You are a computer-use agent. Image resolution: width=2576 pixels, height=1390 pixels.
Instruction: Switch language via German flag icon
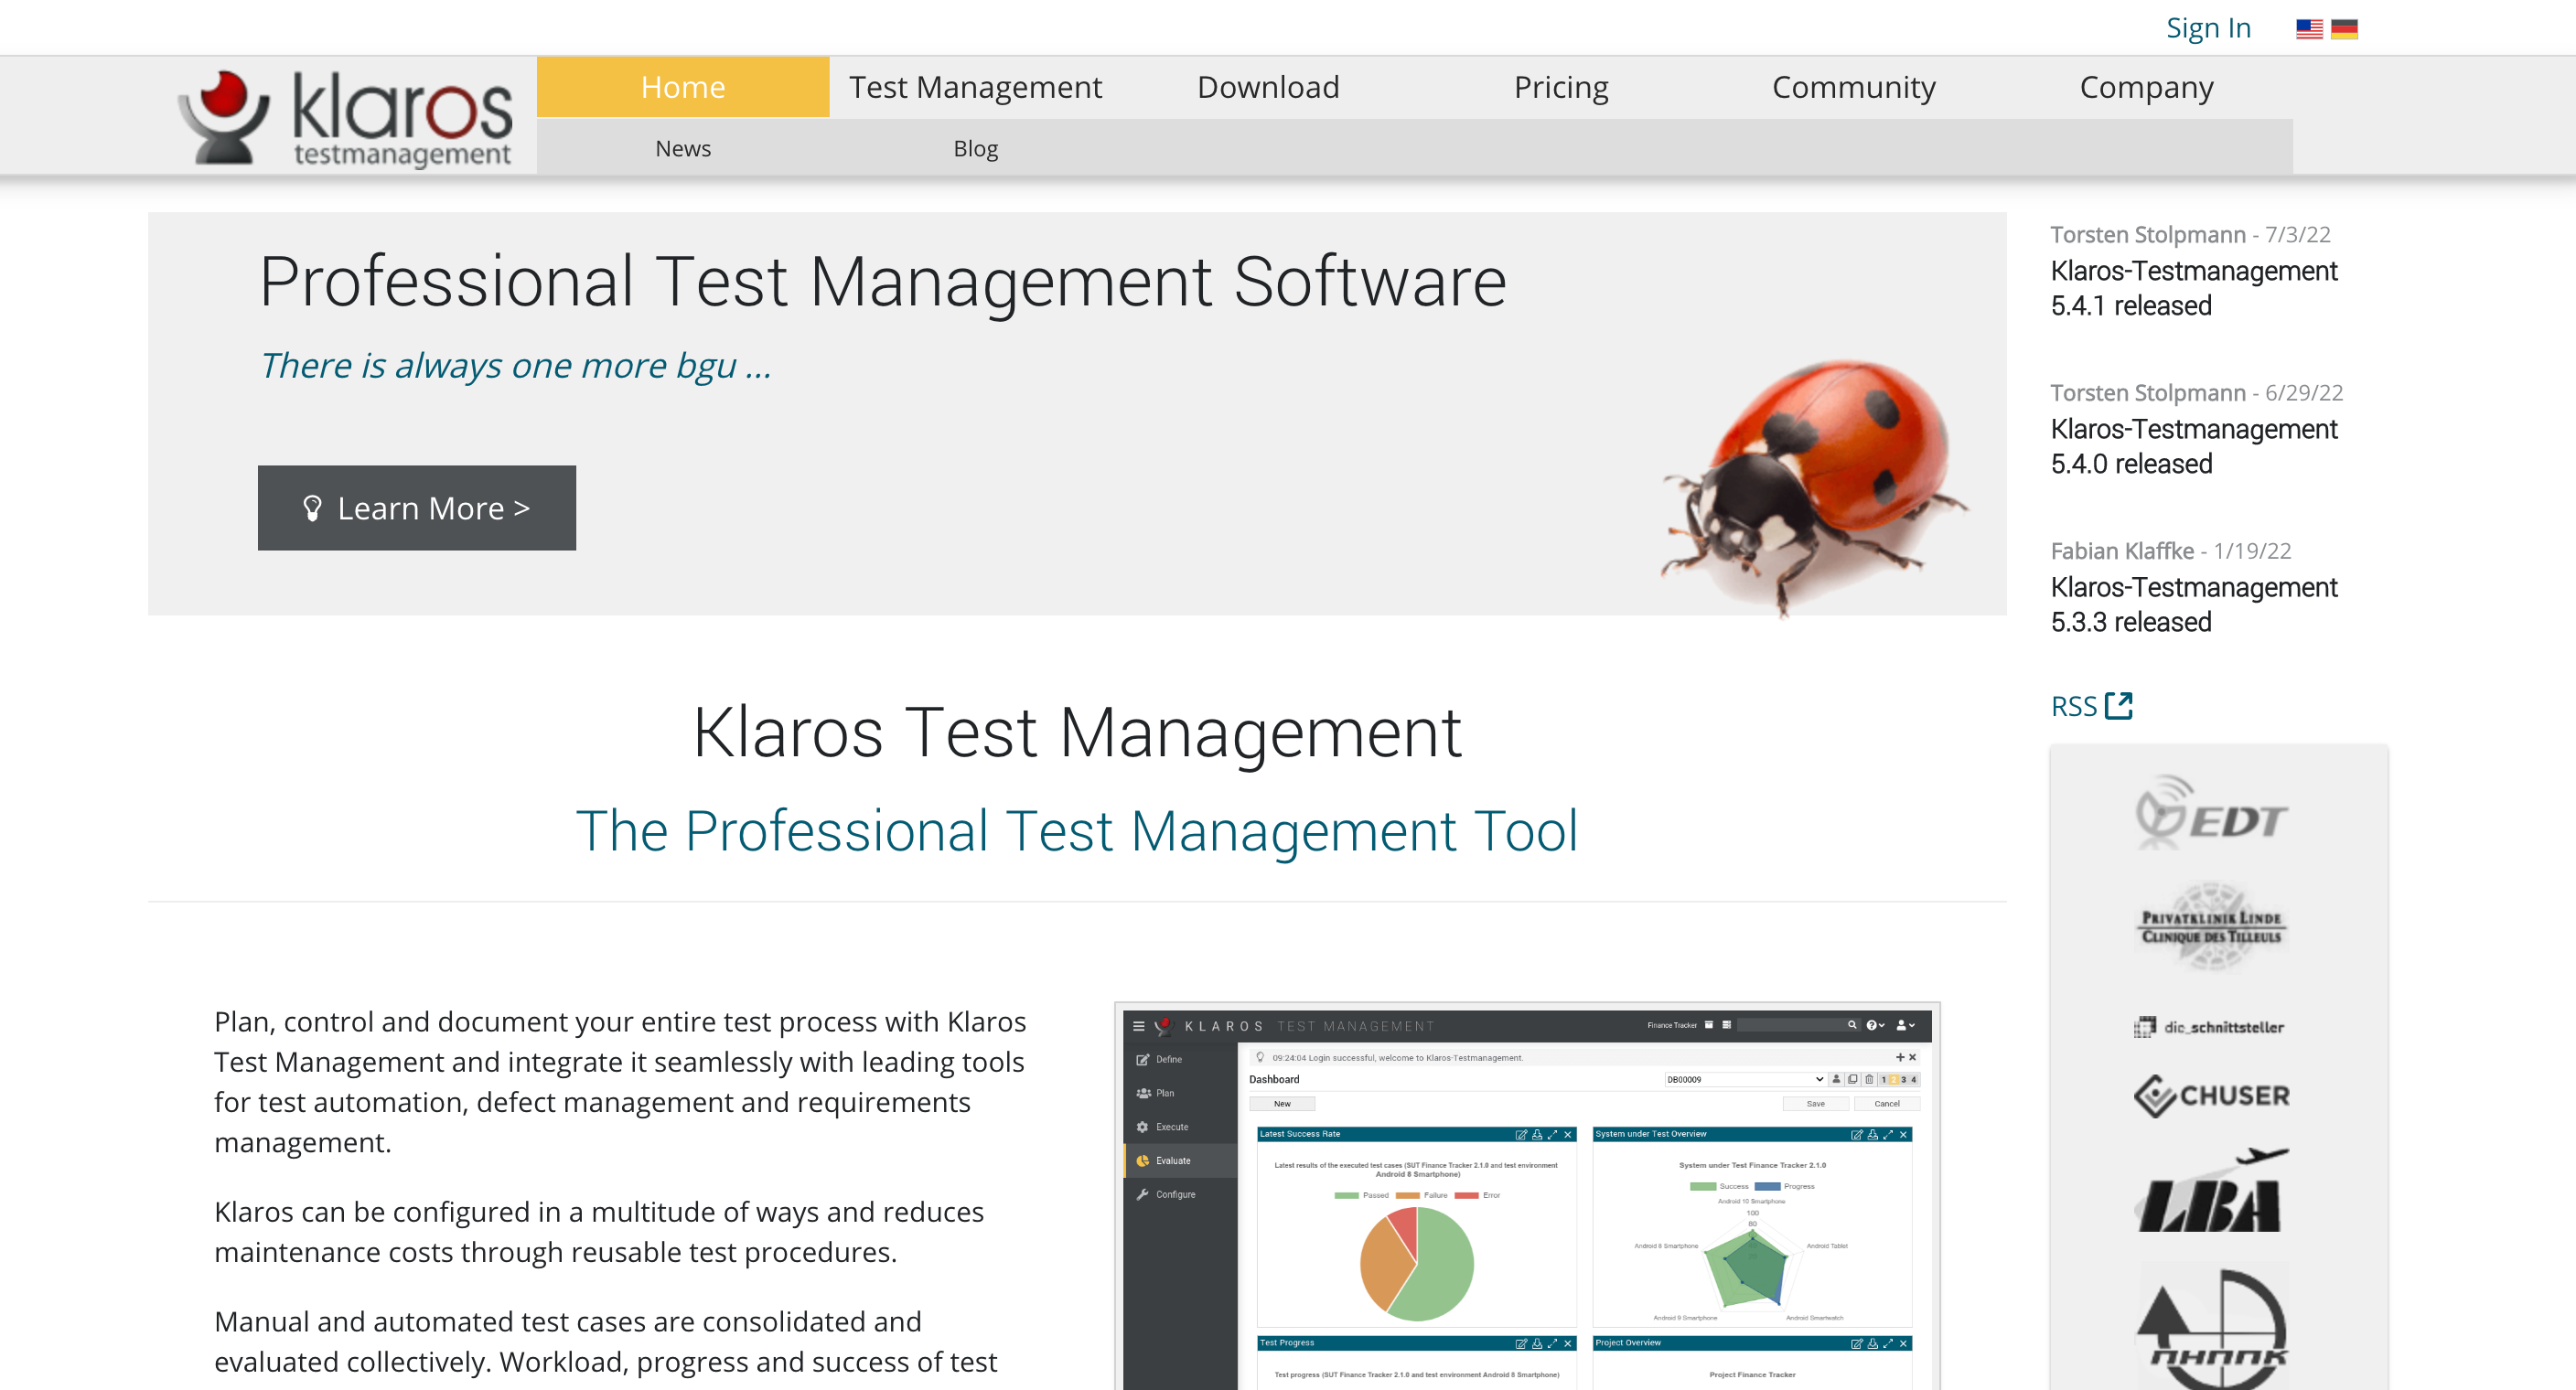(x=2344, y=29)
